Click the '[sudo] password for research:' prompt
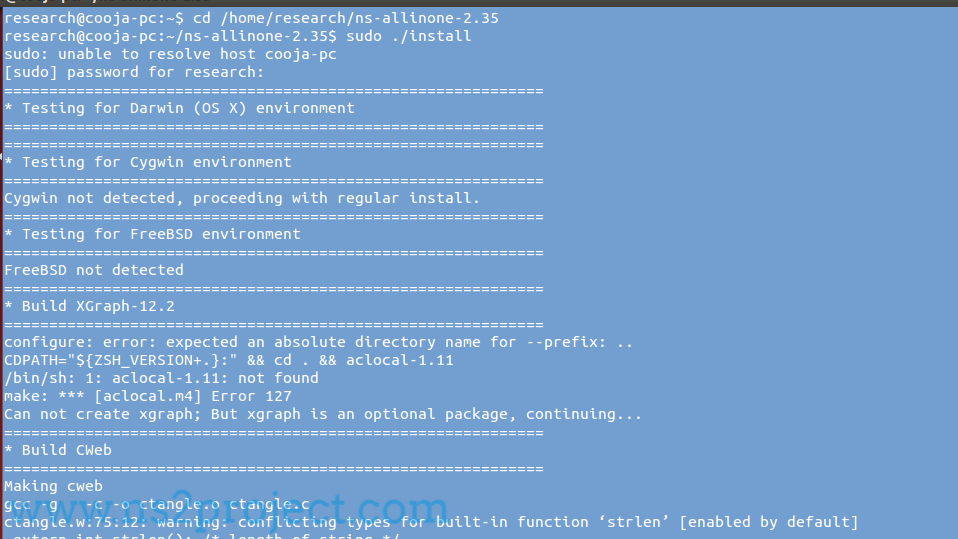The height and width of the screenshot is (539, 958). tap(134, 72)
